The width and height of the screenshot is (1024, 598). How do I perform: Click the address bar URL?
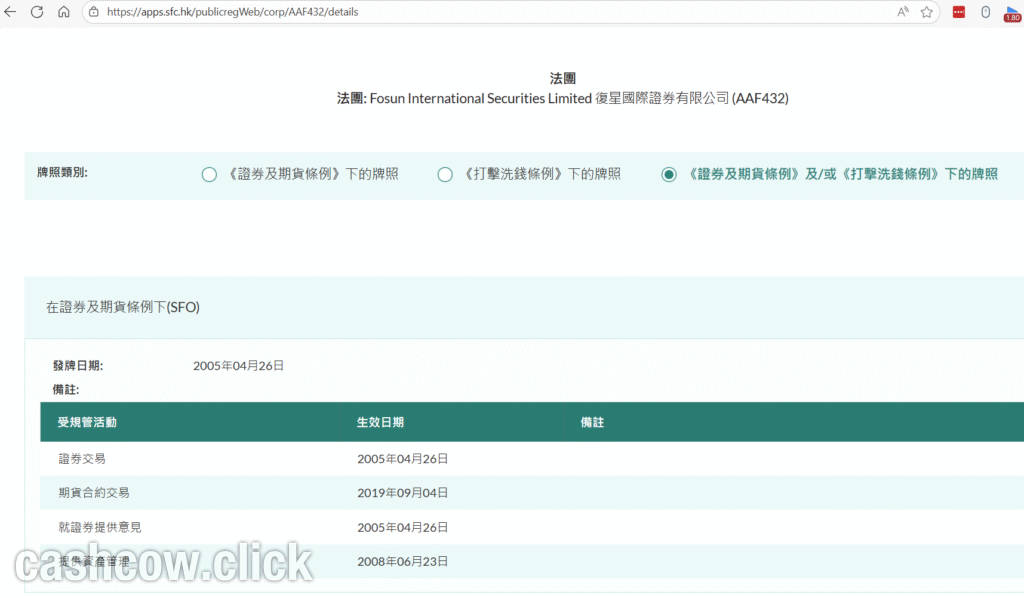pos(232,12)
